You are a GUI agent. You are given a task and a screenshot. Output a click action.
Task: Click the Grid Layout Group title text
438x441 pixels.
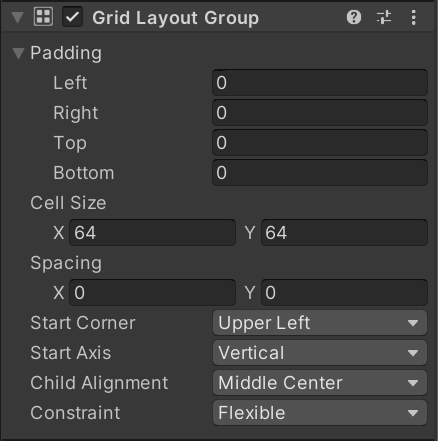(x=175, y=18)
